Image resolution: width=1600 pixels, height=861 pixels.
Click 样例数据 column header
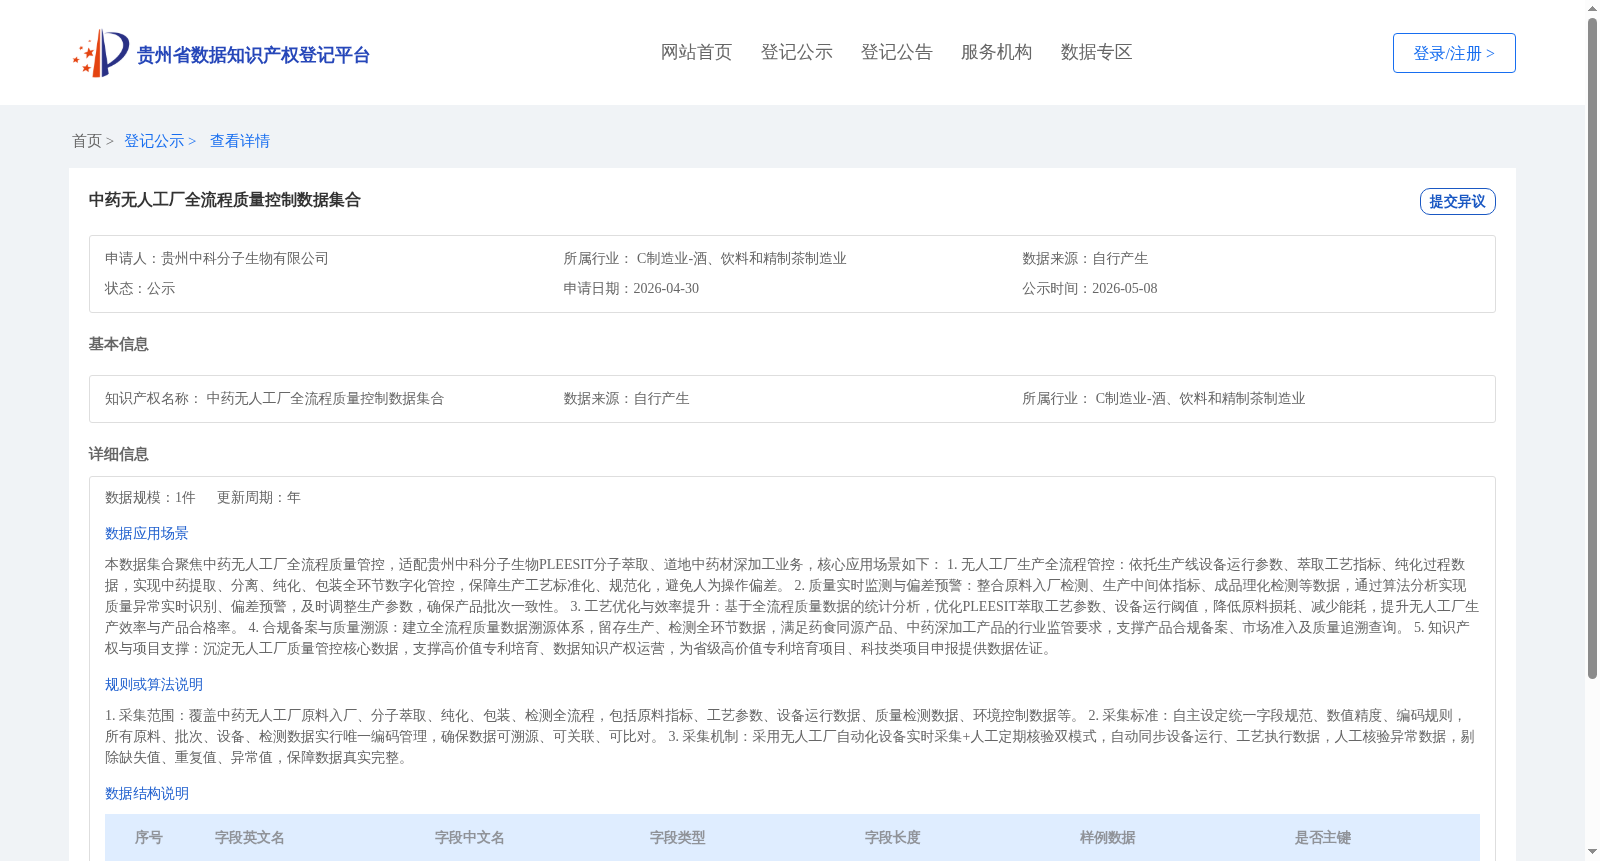pos(1108,838)
